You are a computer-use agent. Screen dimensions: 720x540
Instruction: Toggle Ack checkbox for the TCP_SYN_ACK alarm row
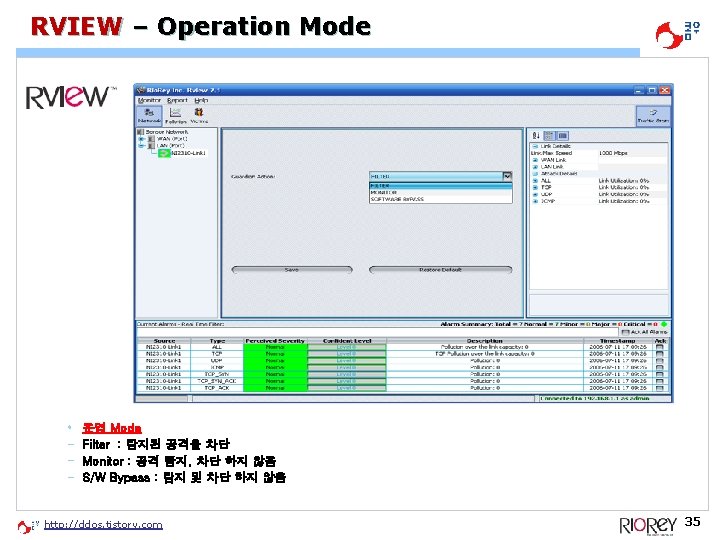tap(660, 381)
